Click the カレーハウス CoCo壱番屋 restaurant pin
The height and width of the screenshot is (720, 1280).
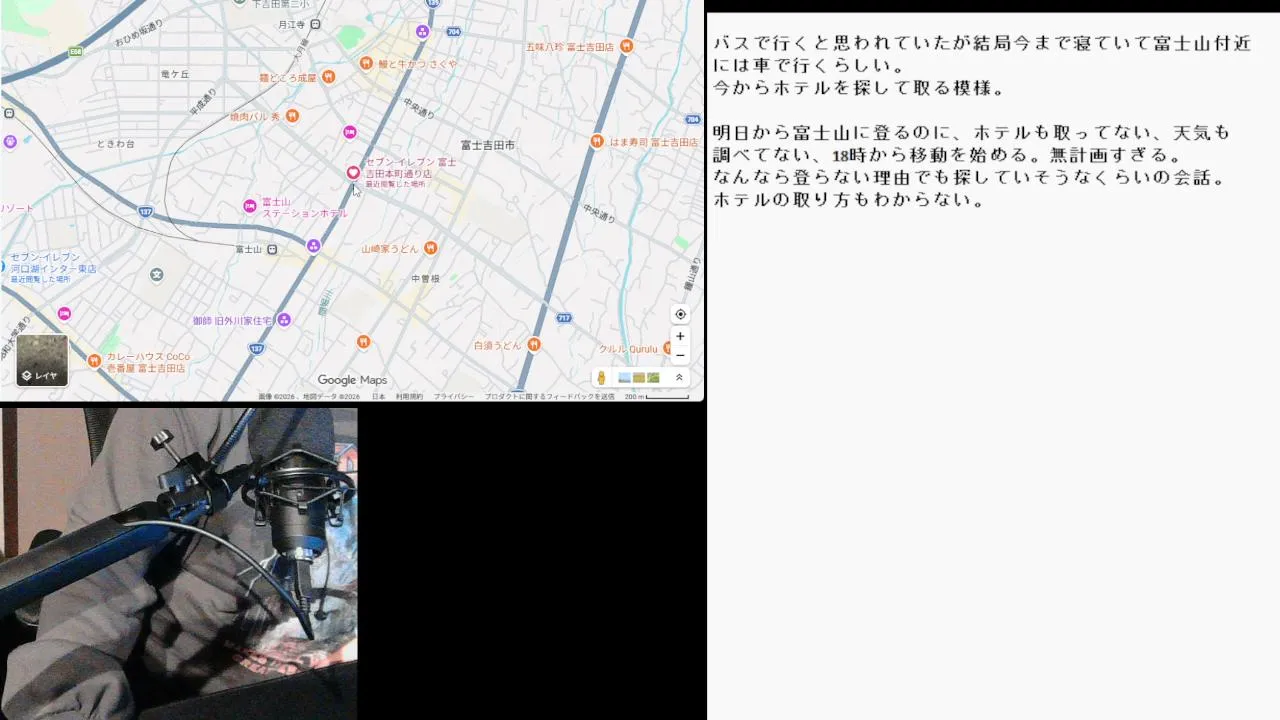pyautogui.click(x=94, y=360)
